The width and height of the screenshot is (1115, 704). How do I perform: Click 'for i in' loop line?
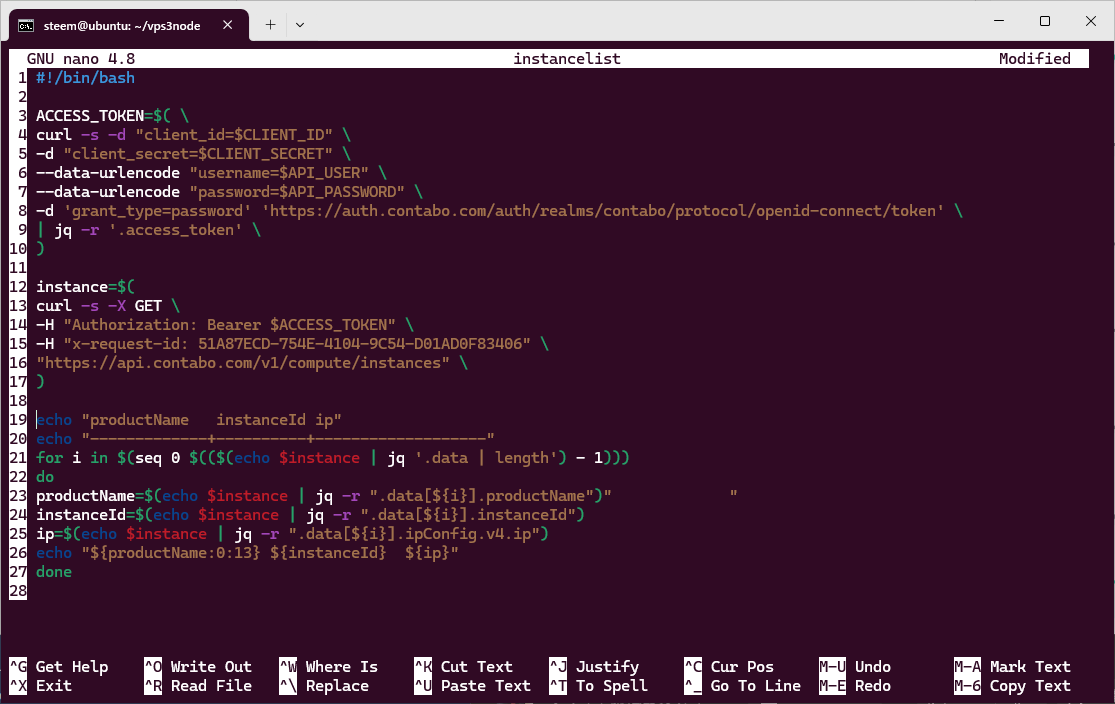(333, 458)
